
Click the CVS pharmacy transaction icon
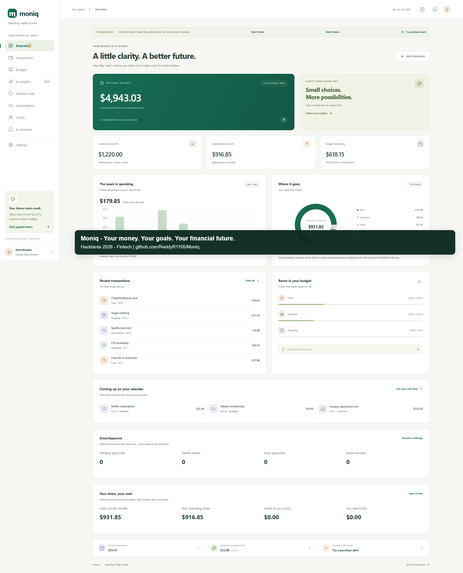[104, 345]
